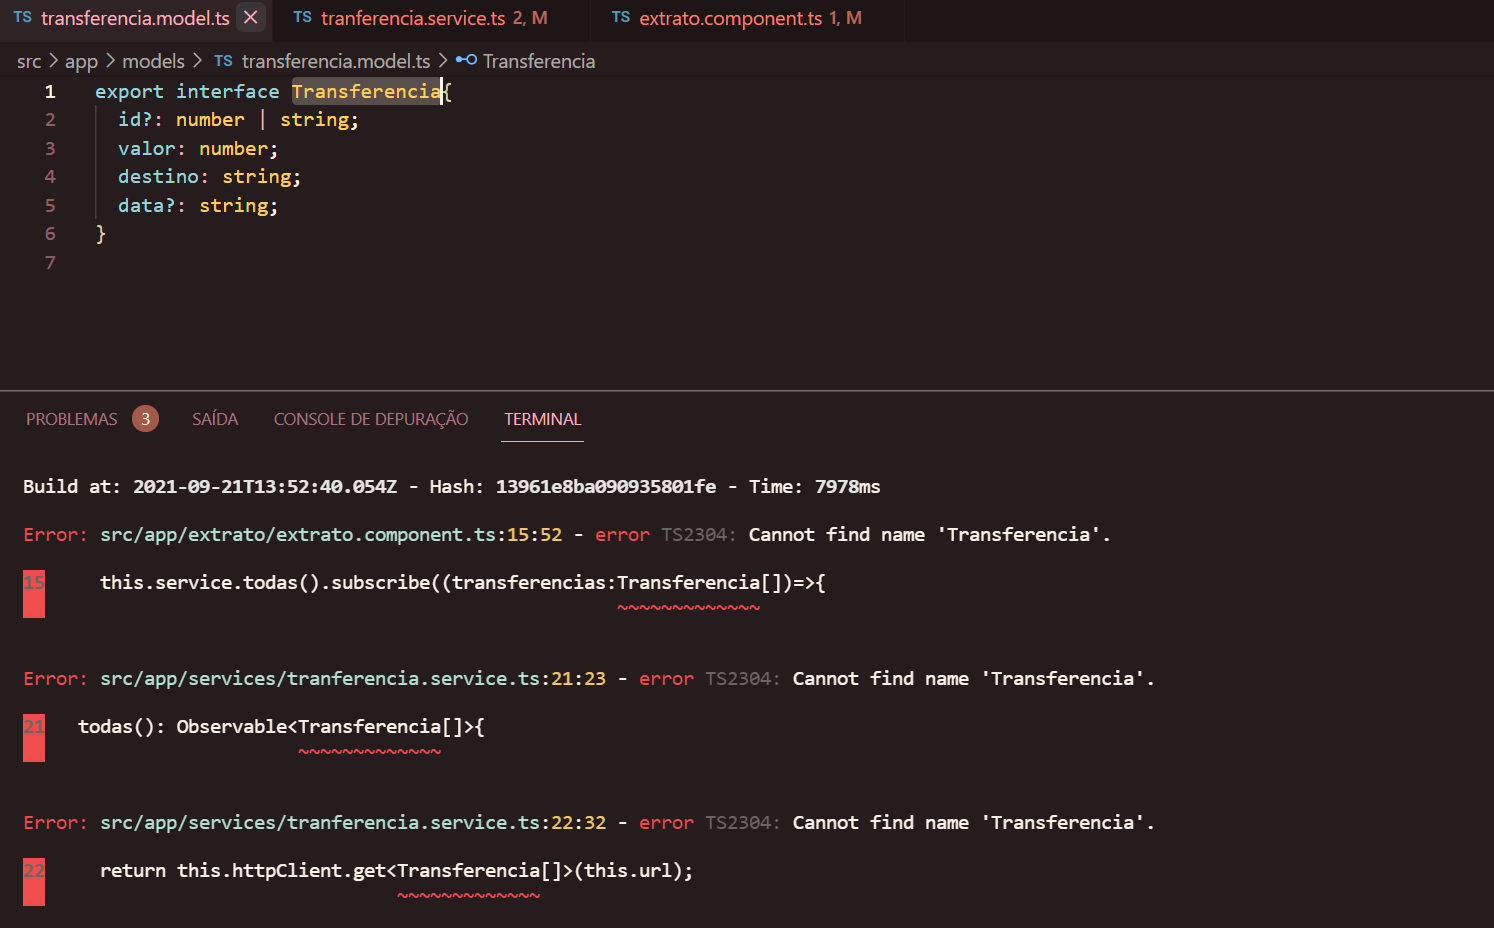Expand breadcrumb chevron after 'app'
Screen dimensions: 1494x928
coord(110,62)
